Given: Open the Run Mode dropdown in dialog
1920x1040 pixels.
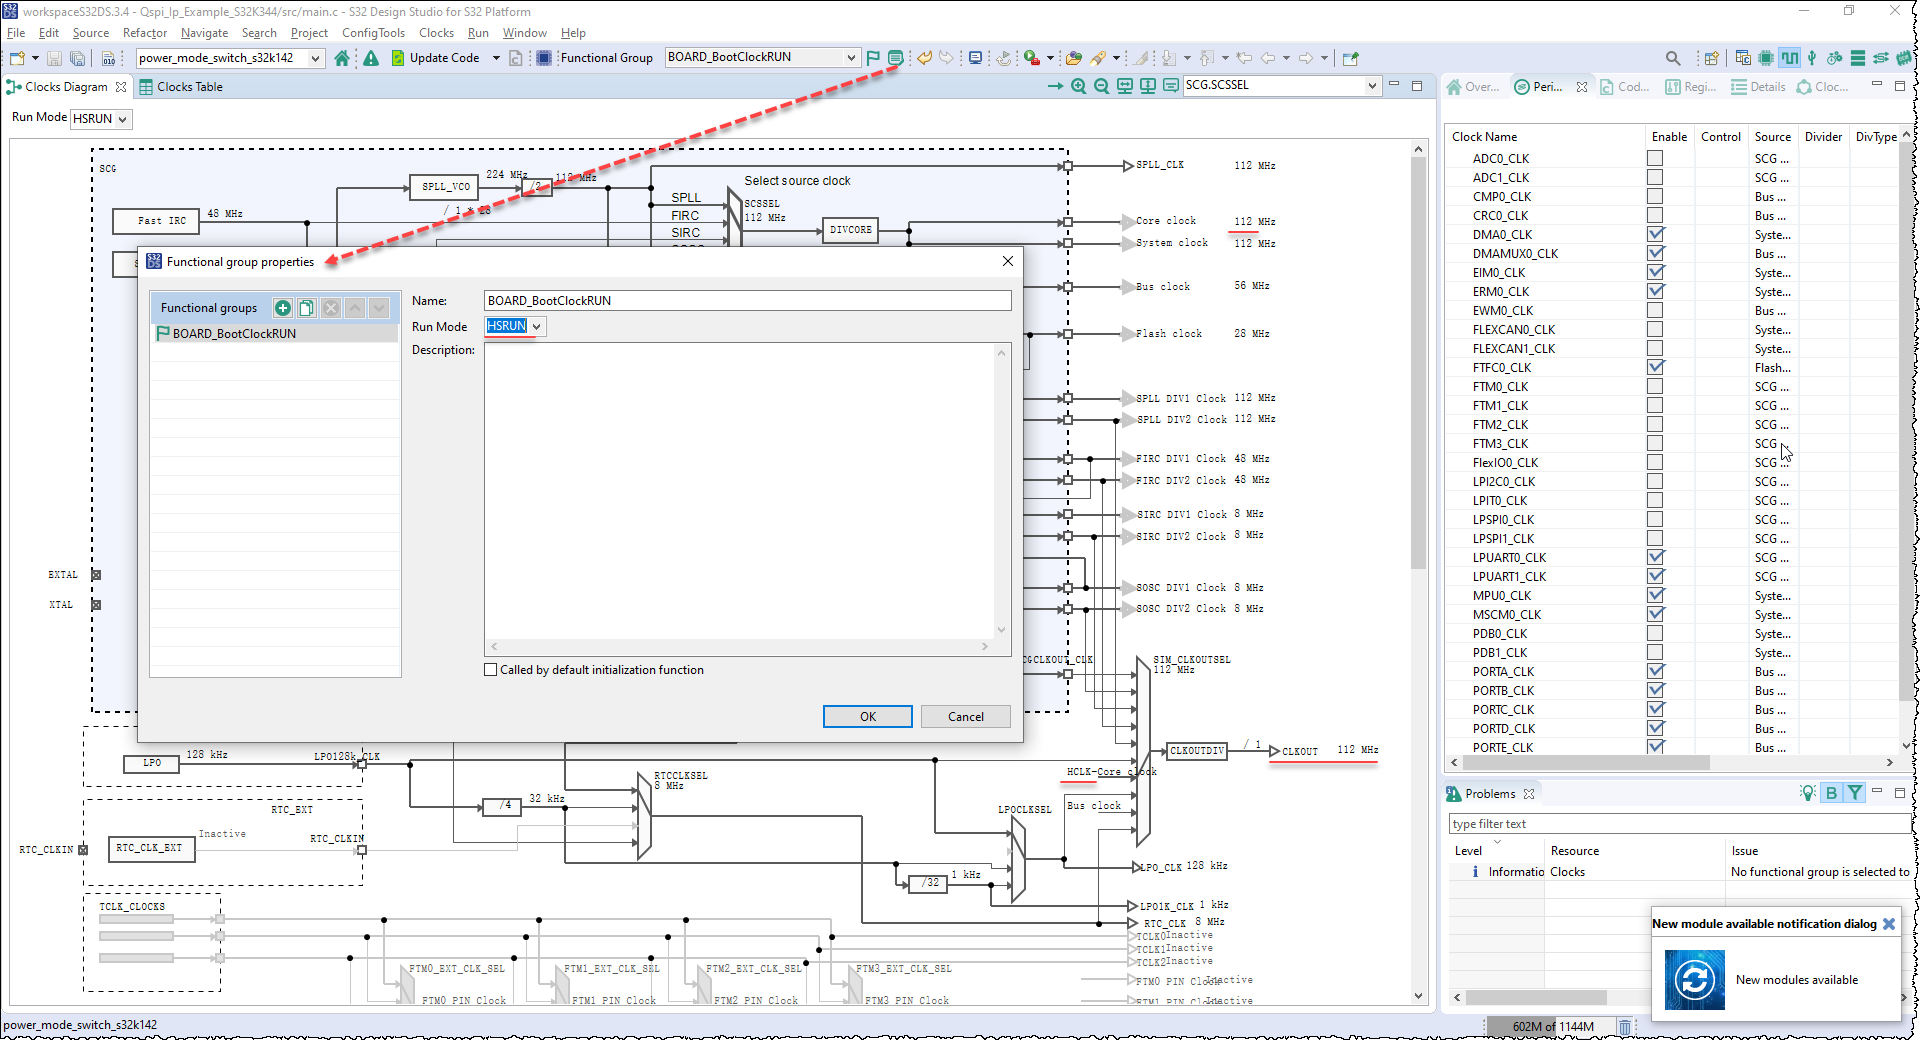Looking at the screenshot, I should point(536,327).
